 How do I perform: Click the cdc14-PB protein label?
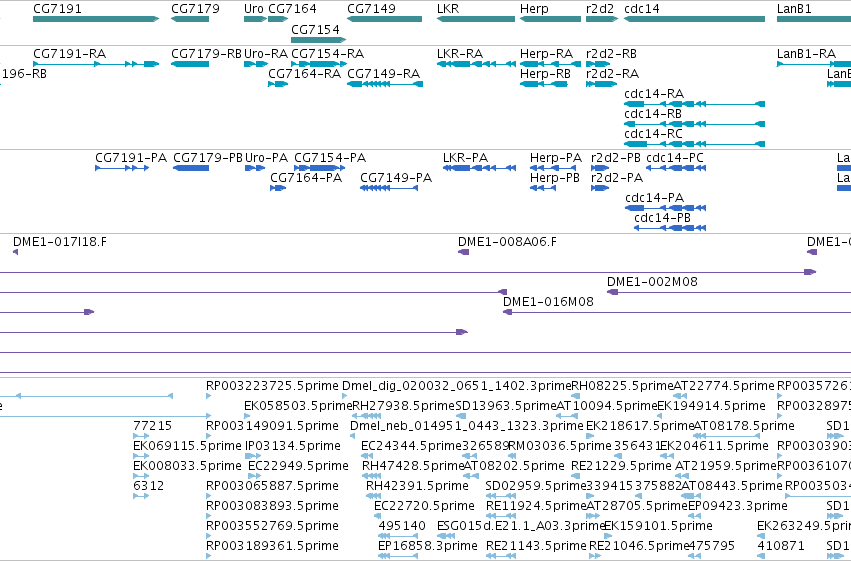pos(663,218)
